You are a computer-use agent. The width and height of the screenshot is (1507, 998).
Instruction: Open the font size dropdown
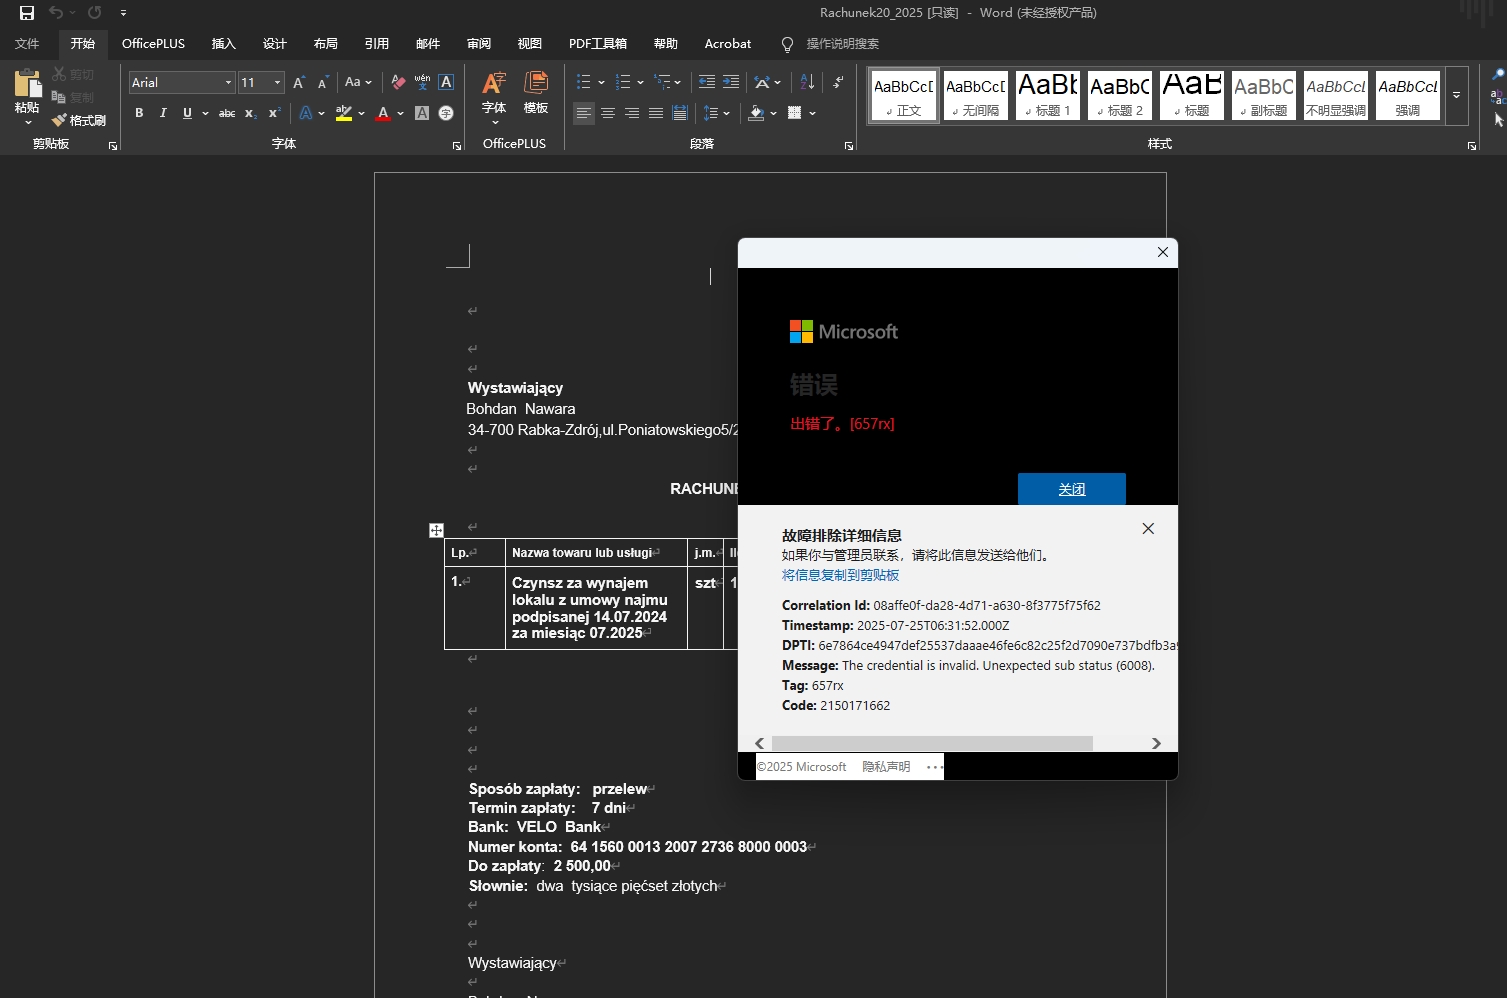pos(278,83)
